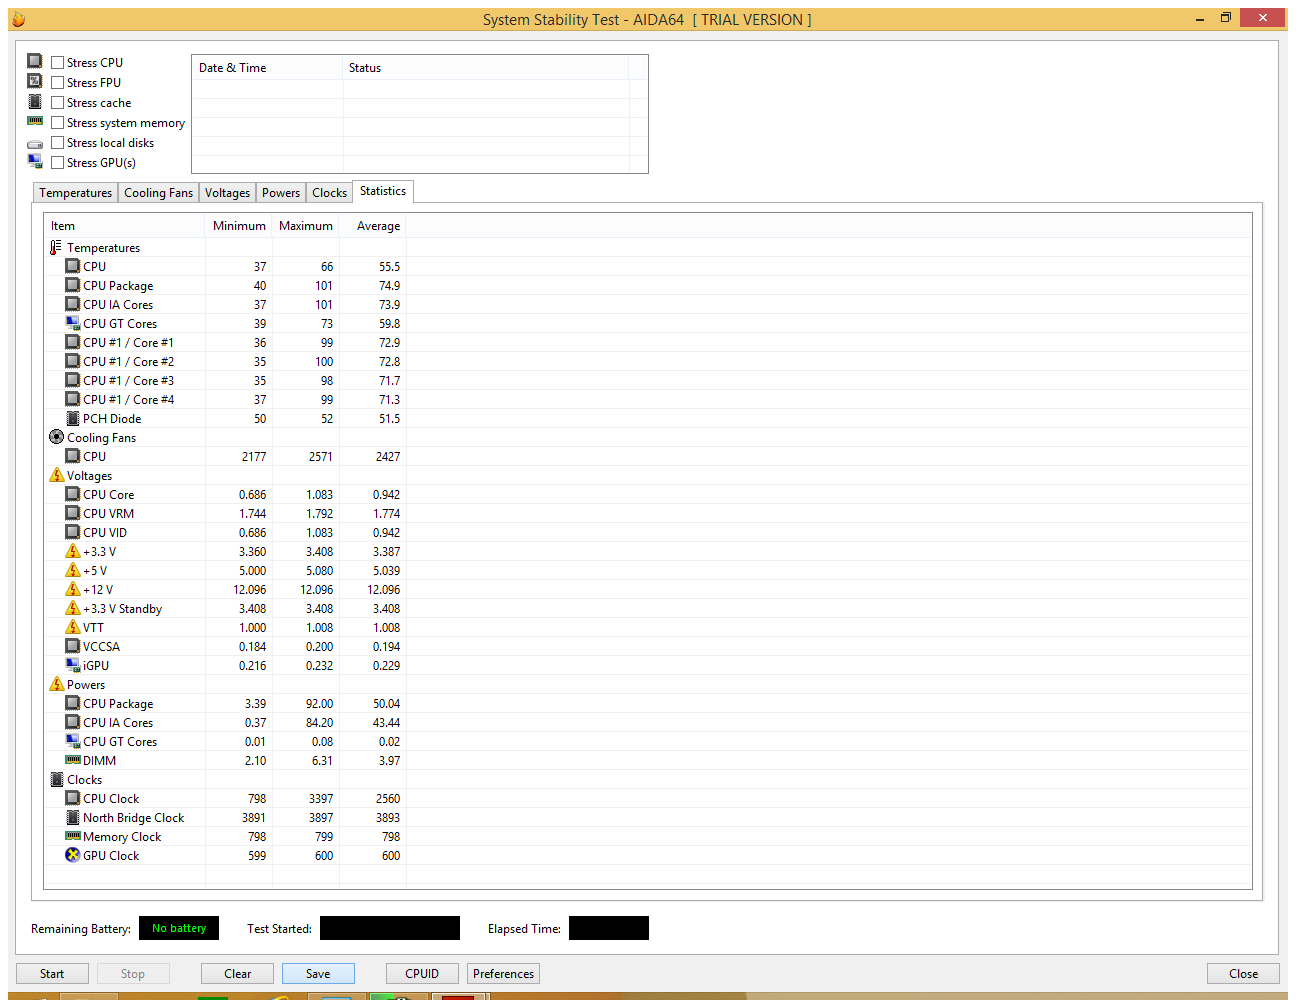The height and width of the screenshot is (1000, 1296).
Task: Check the Stress system memory option
Action: [57, 122]
